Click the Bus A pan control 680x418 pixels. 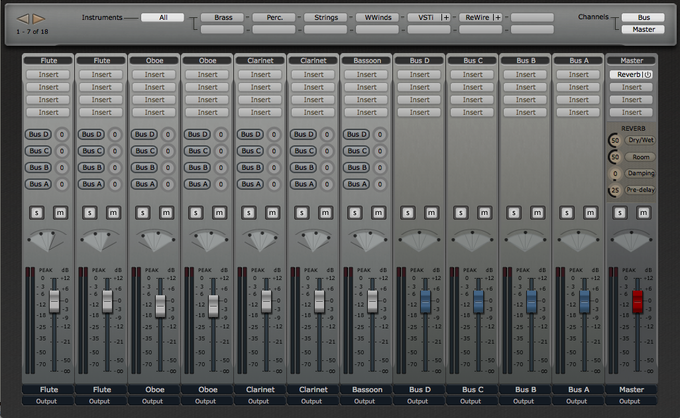[x=578, y=240]
